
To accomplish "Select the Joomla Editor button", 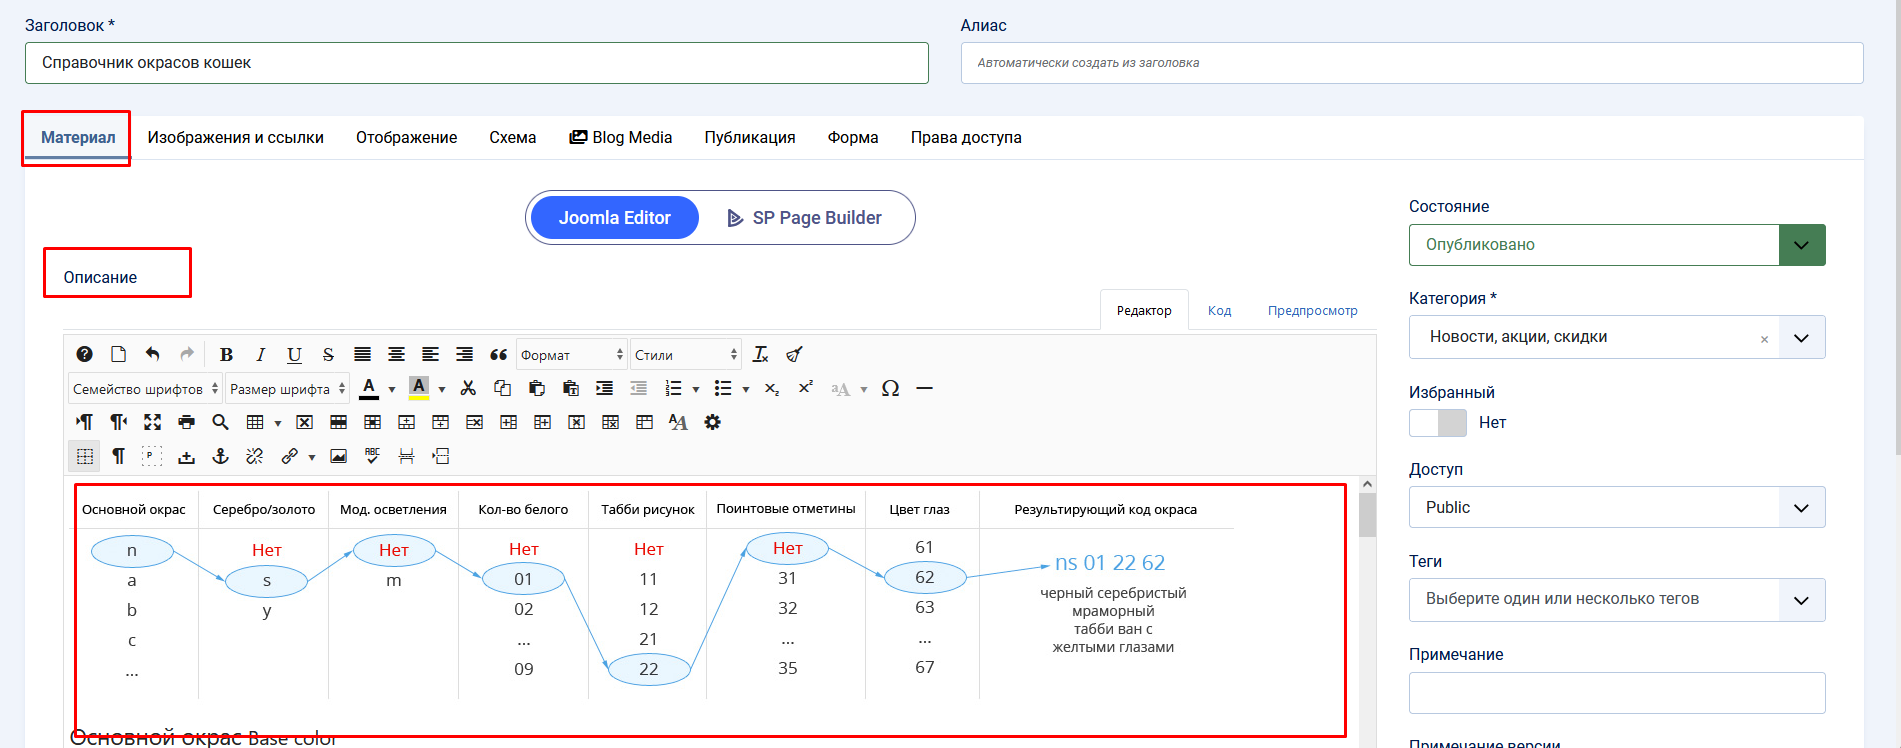I will 614,218.
